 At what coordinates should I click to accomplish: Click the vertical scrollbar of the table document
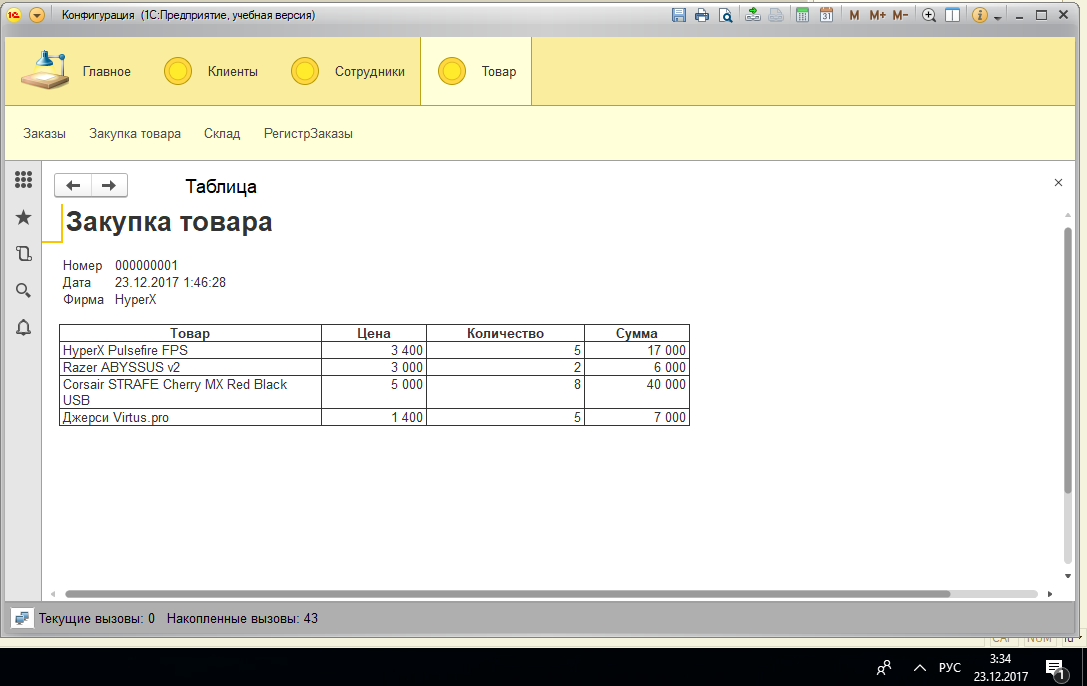(x=1068, y=360)
